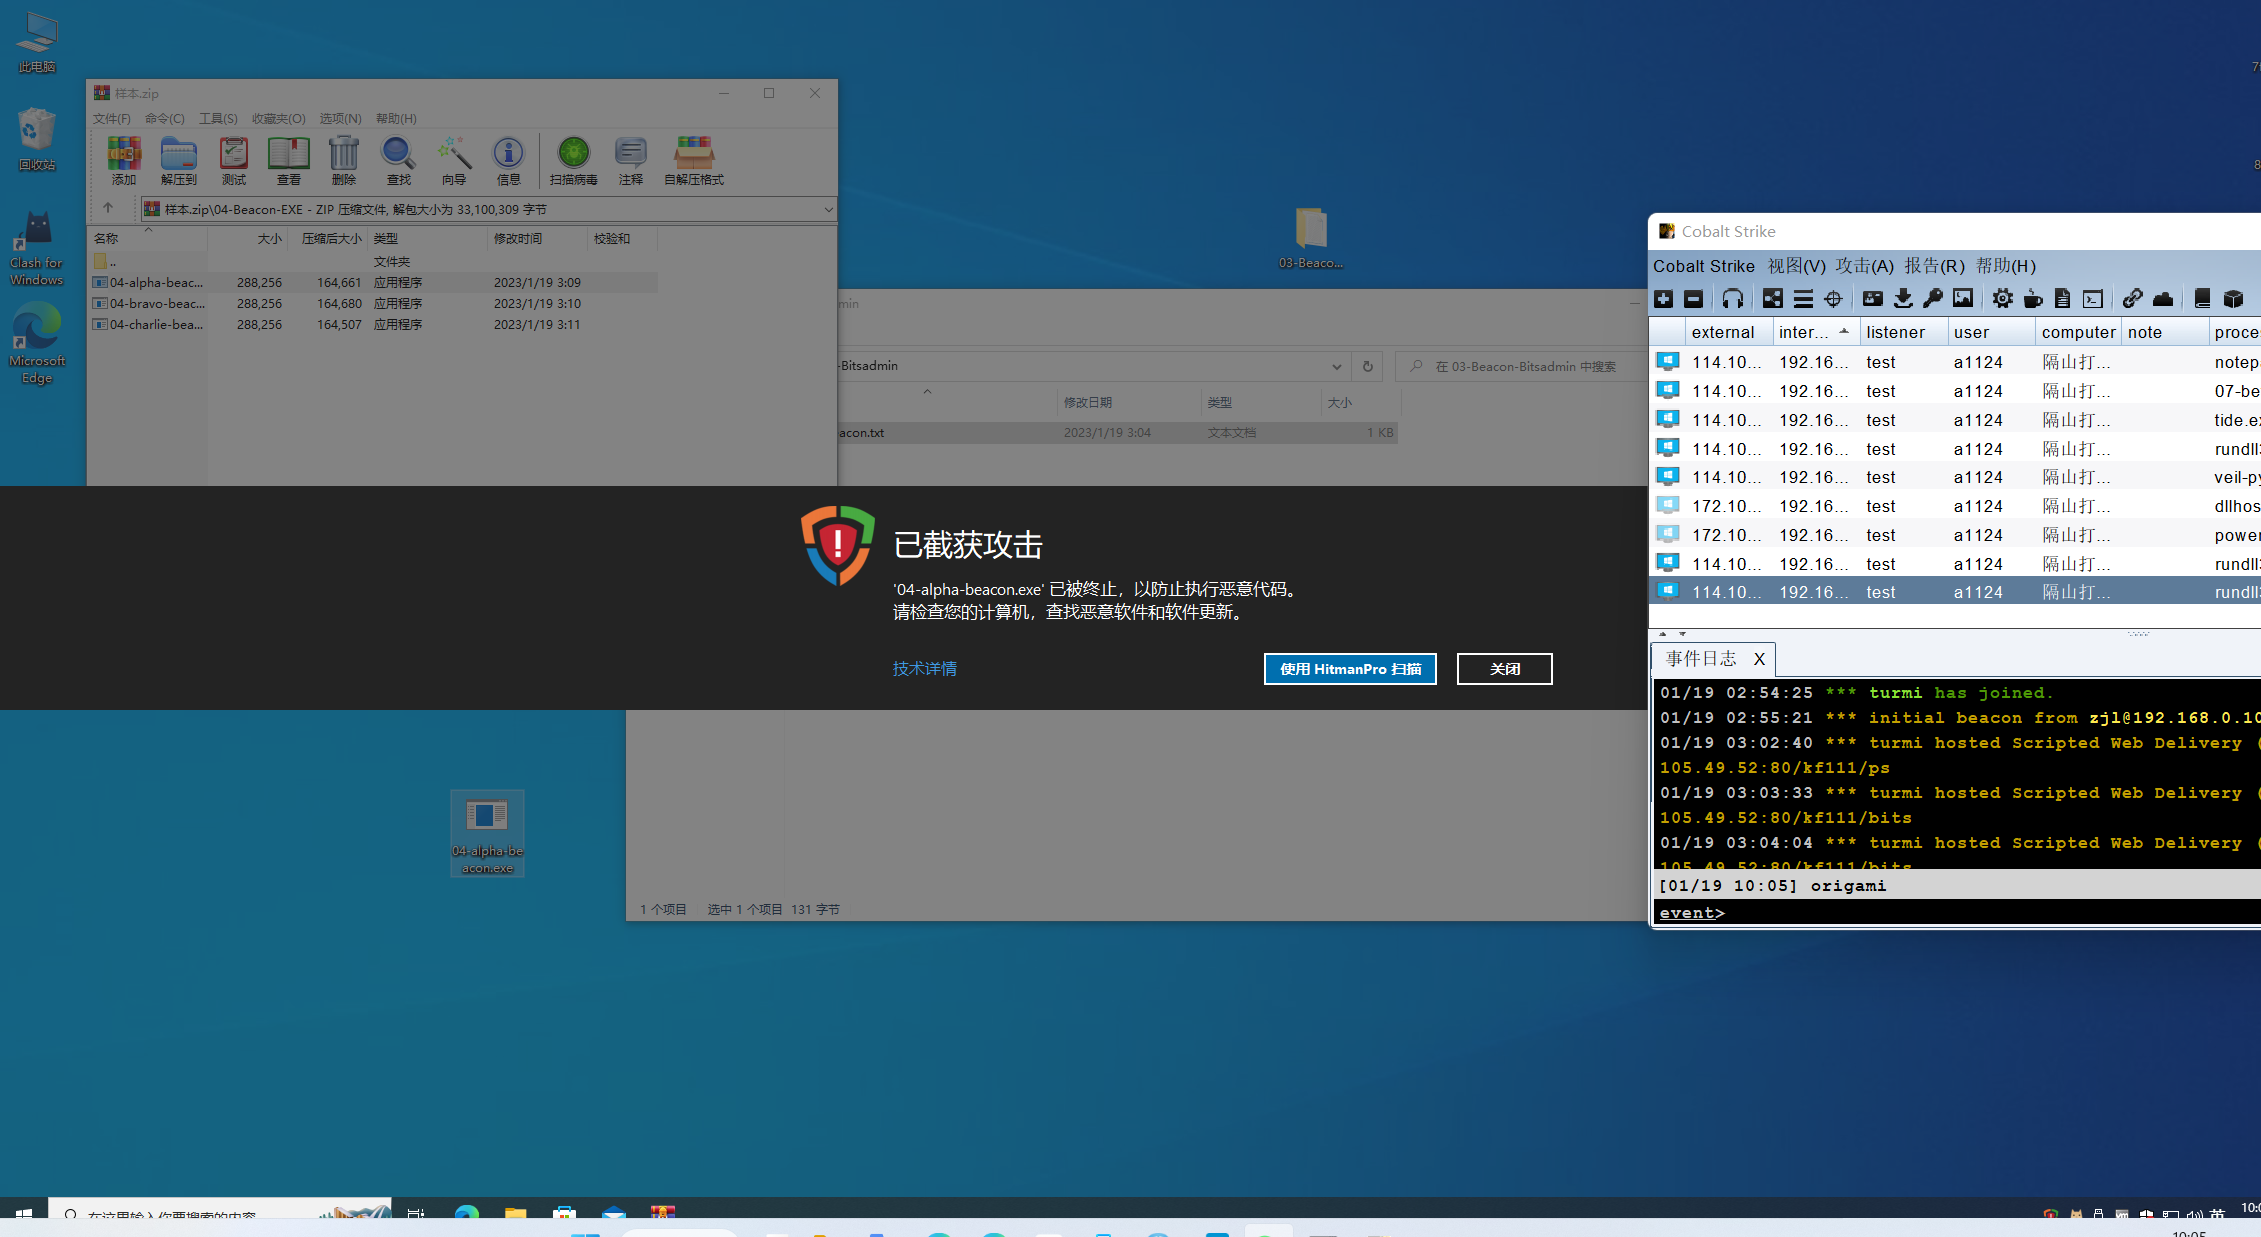Close the 事件日志 tab with X
2261x1237 pixels.
1759,659
